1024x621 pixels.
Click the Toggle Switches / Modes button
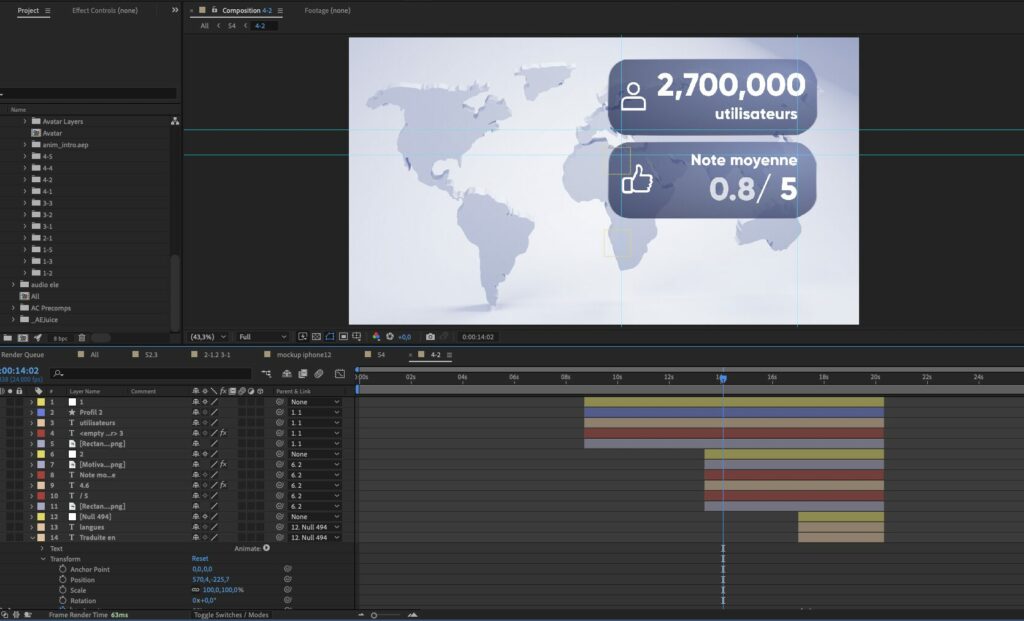[230, 615]
